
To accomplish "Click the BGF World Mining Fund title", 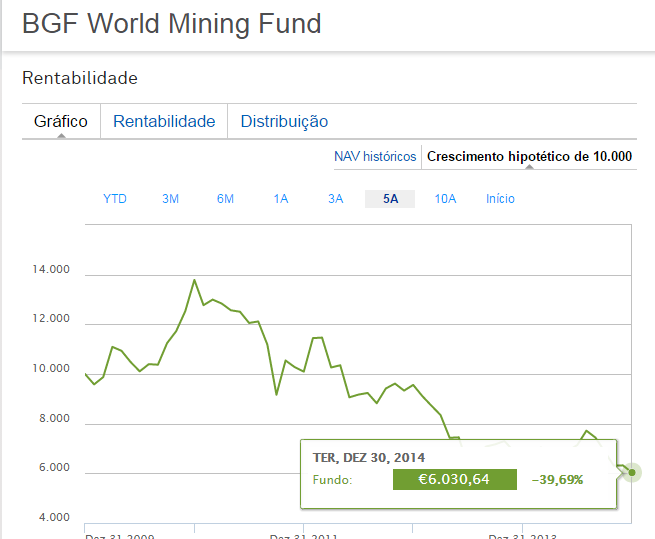I will click(172, 23).
